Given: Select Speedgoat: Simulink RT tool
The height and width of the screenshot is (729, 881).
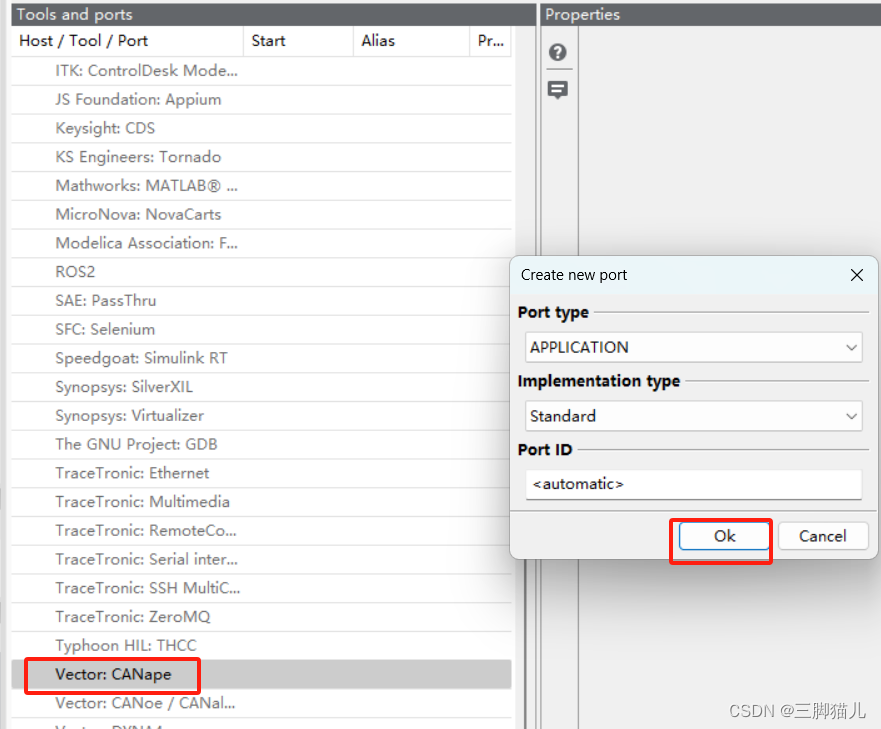Looking at the screenshot, I should (x=261, y=358).
